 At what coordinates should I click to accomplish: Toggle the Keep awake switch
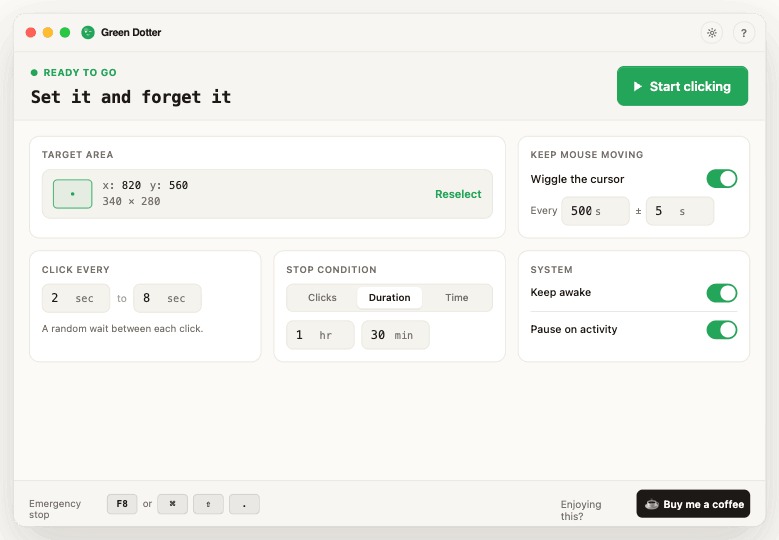click(x=721, y=293)
